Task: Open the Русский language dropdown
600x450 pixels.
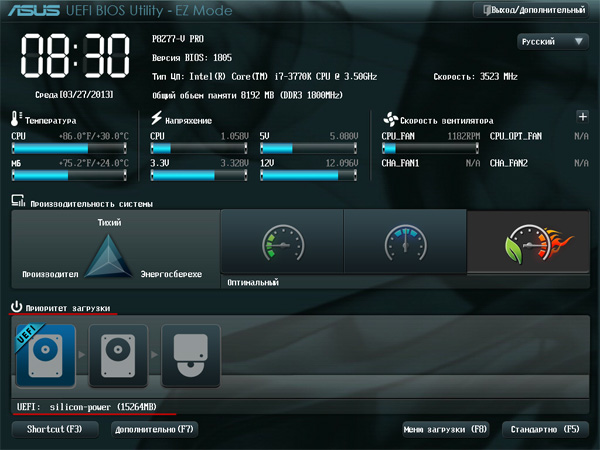Action: [x=552, y=42]
